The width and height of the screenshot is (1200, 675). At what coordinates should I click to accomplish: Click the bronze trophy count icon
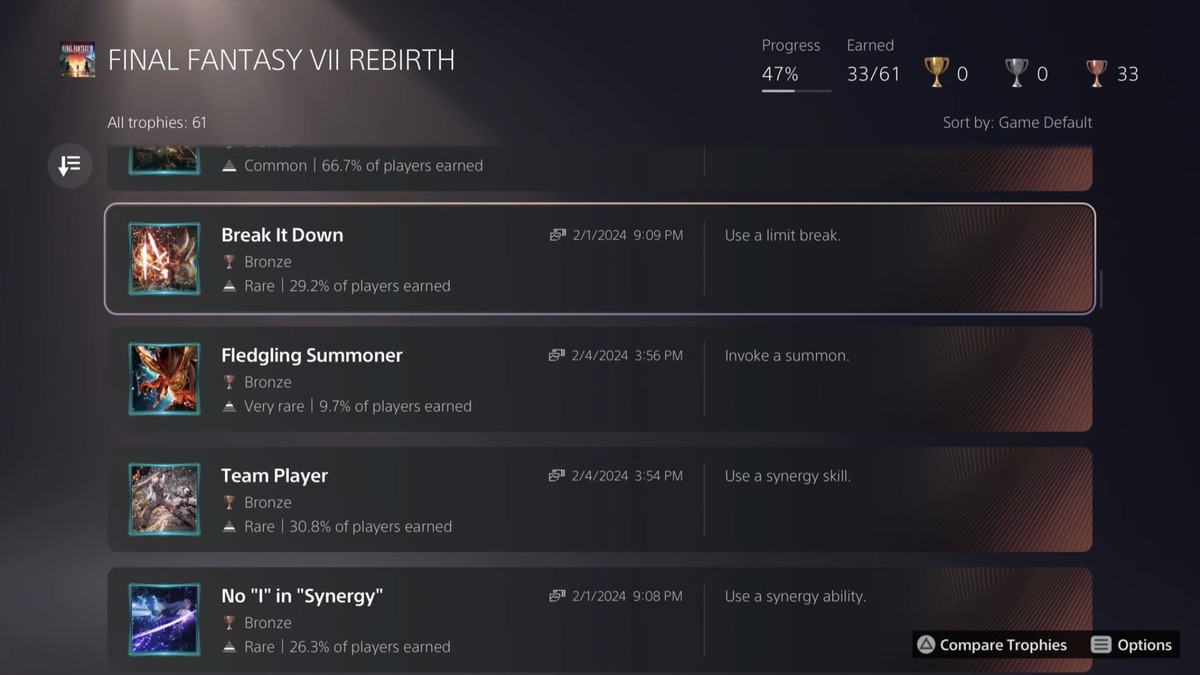coord(1097,73)
